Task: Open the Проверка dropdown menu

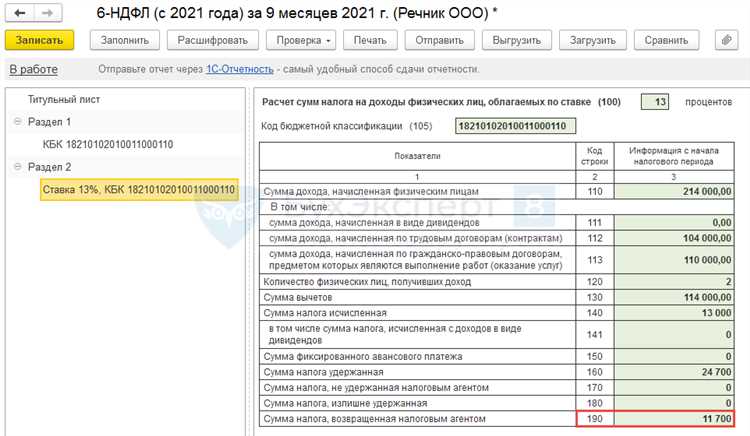Action: pyautogui.click(x=301, y=40)
